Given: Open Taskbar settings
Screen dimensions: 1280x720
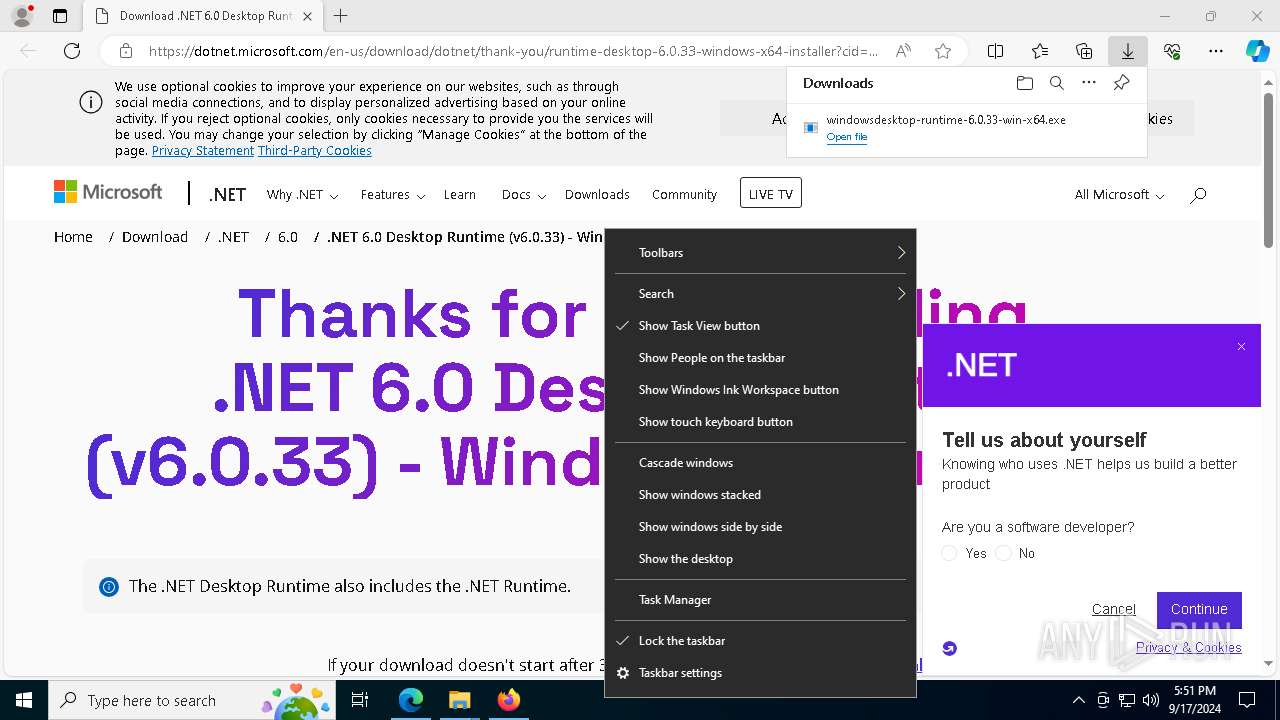Looking at the screenshot, I should click(760, 673).
